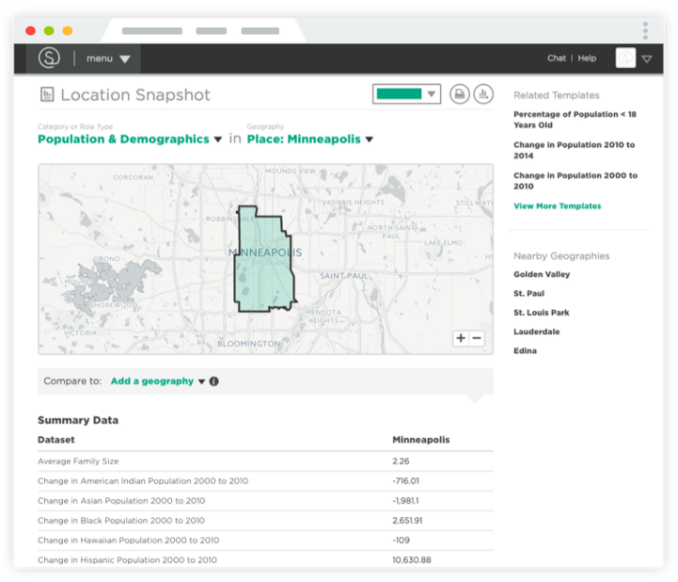This screenshot has width=678, height=582.
Task: Open Percentage of Population < 18 template
Action: point(575,119)
